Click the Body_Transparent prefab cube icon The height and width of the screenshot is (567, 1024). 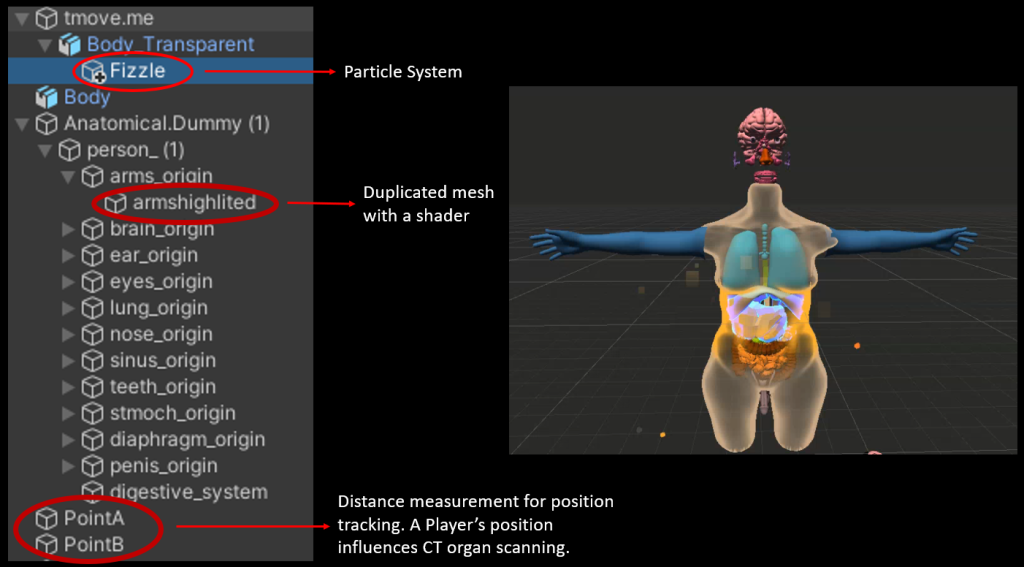click(69, 44)
